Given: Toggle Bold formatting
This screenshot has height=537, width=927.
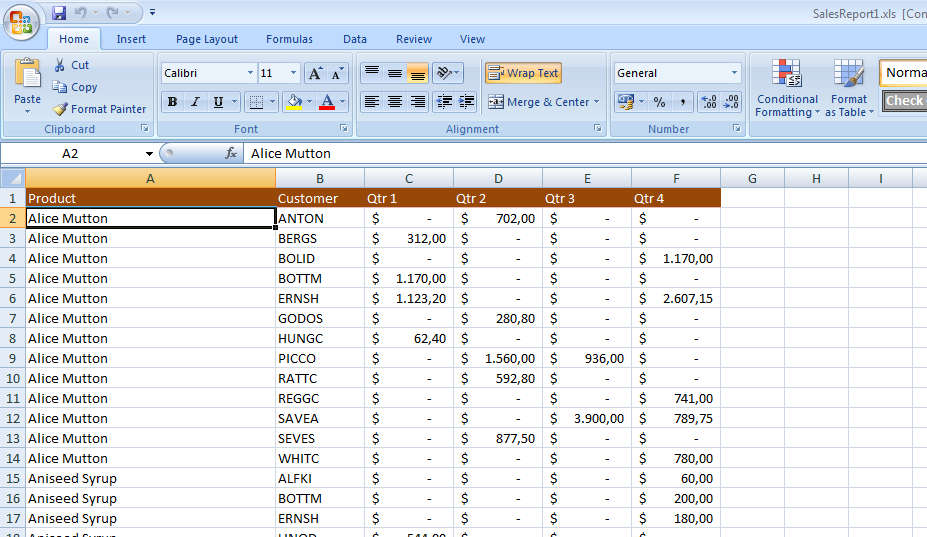Looking at the screenshot, I should coord(172,102).
